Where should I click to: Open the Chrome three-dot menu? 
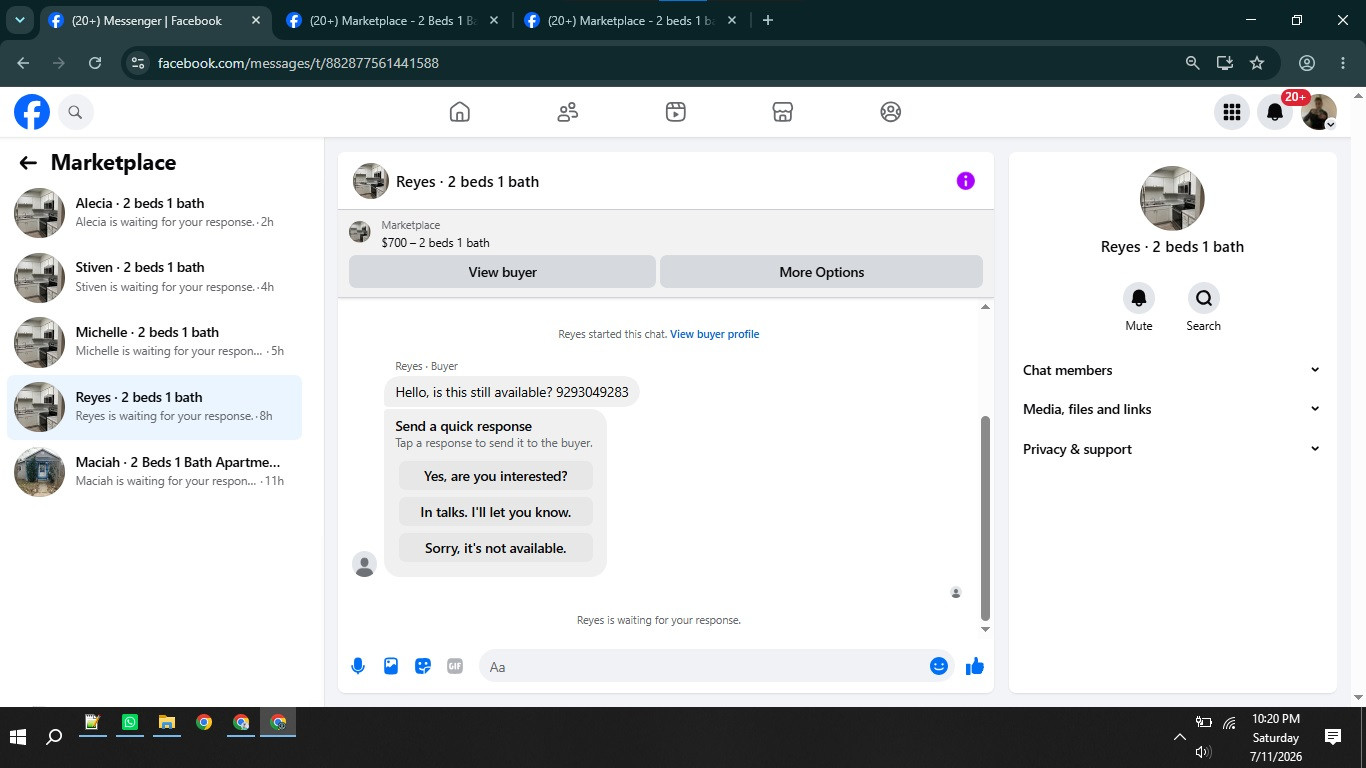(x=1343, y=63)
